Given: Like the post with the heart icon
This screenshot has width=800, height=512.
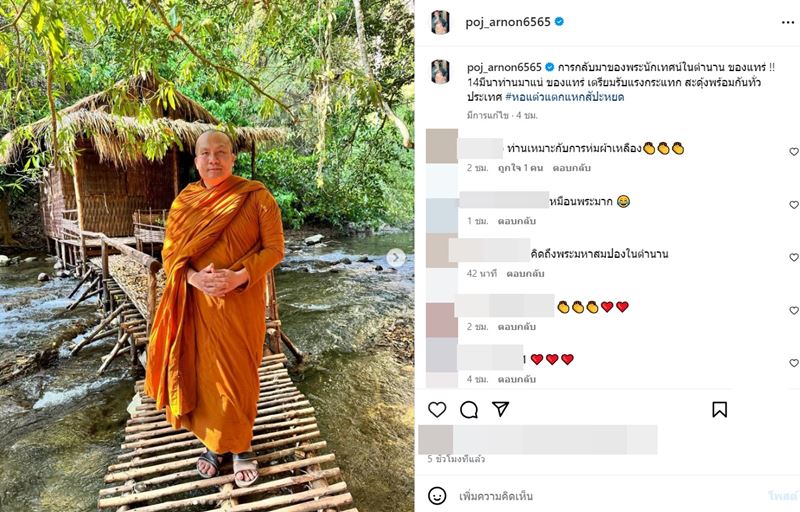Looking at the screenshot, I should click(437, 409).
